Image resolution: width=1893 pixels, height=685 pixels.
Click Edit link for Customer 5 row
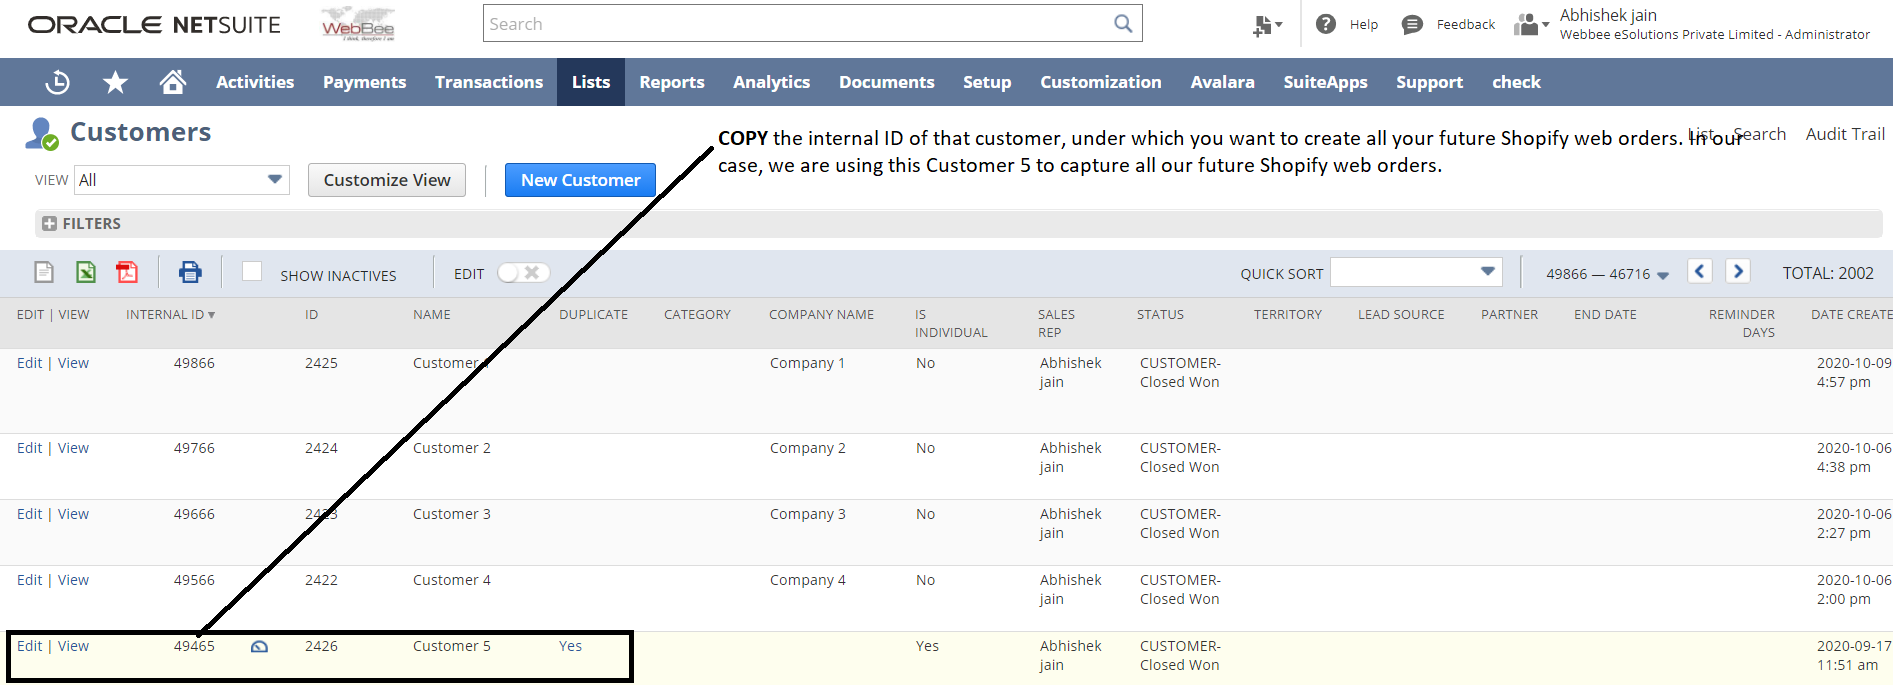pyautogui.click(x=29, y=646)
